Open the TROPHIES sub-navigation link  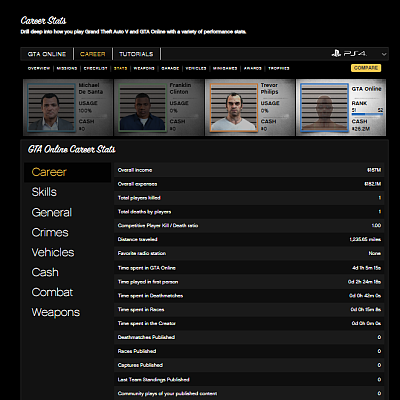click(279, 68)
